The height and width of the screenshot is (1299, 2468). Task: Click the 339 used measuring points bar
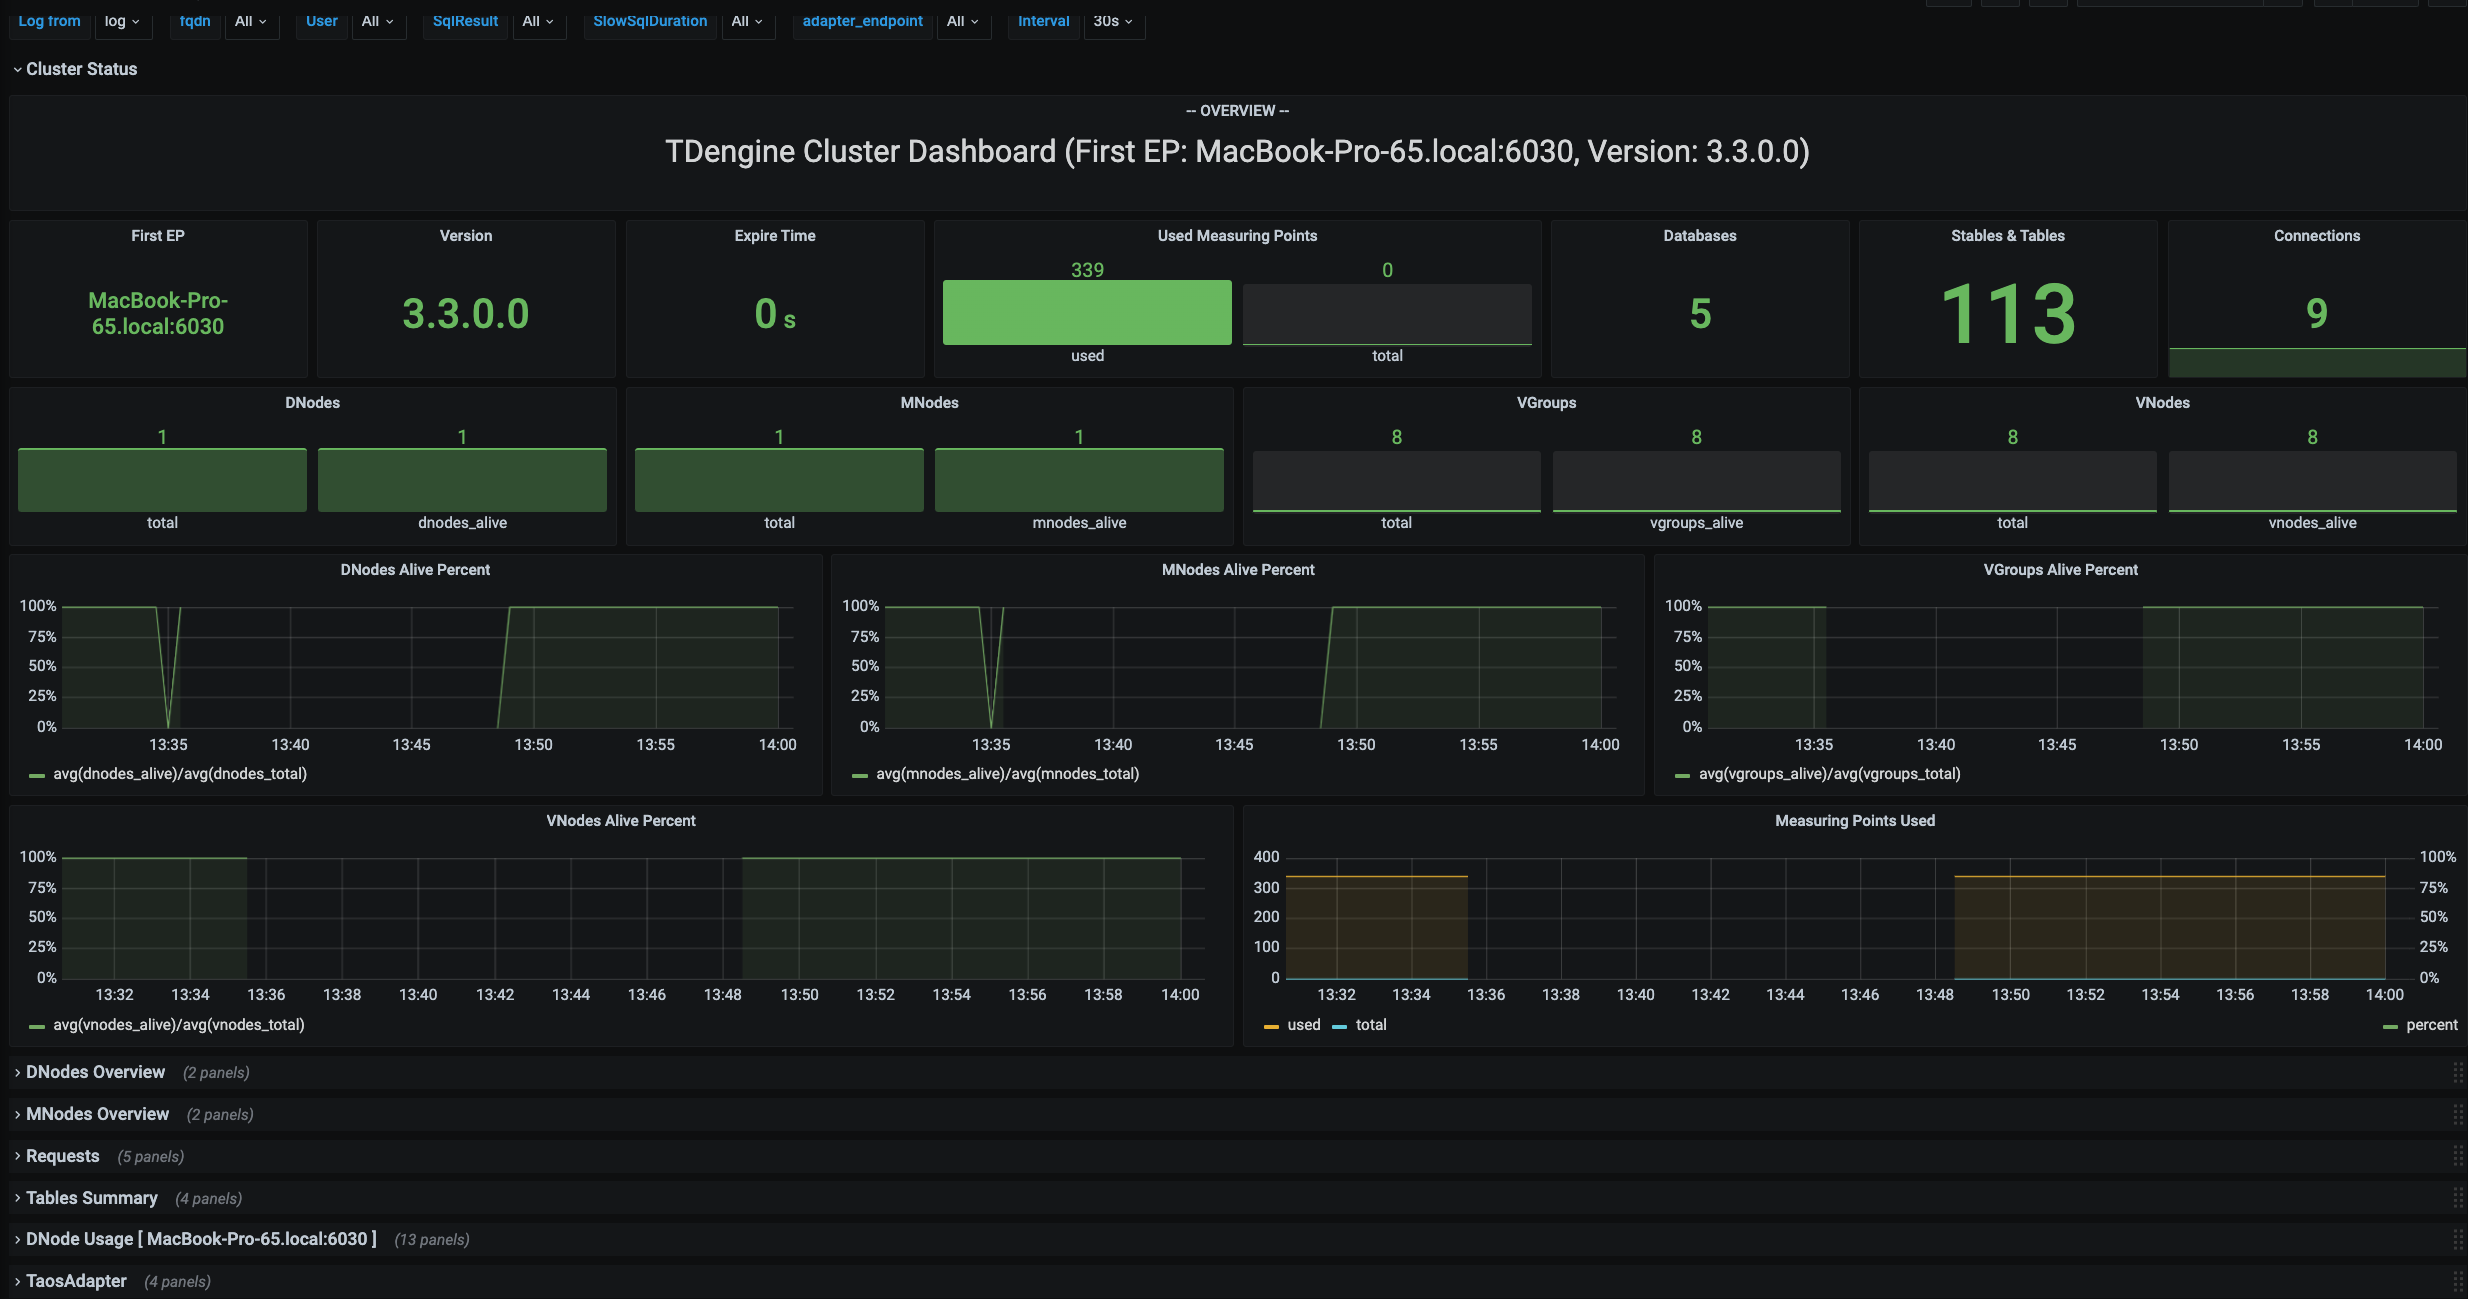click(1087, 313)
